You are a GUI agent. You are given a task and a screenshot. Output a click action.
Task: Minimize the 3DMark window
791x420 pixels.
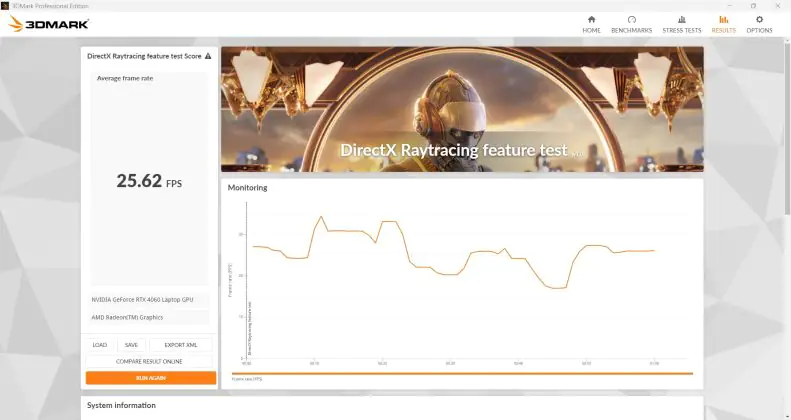[729, 6]
